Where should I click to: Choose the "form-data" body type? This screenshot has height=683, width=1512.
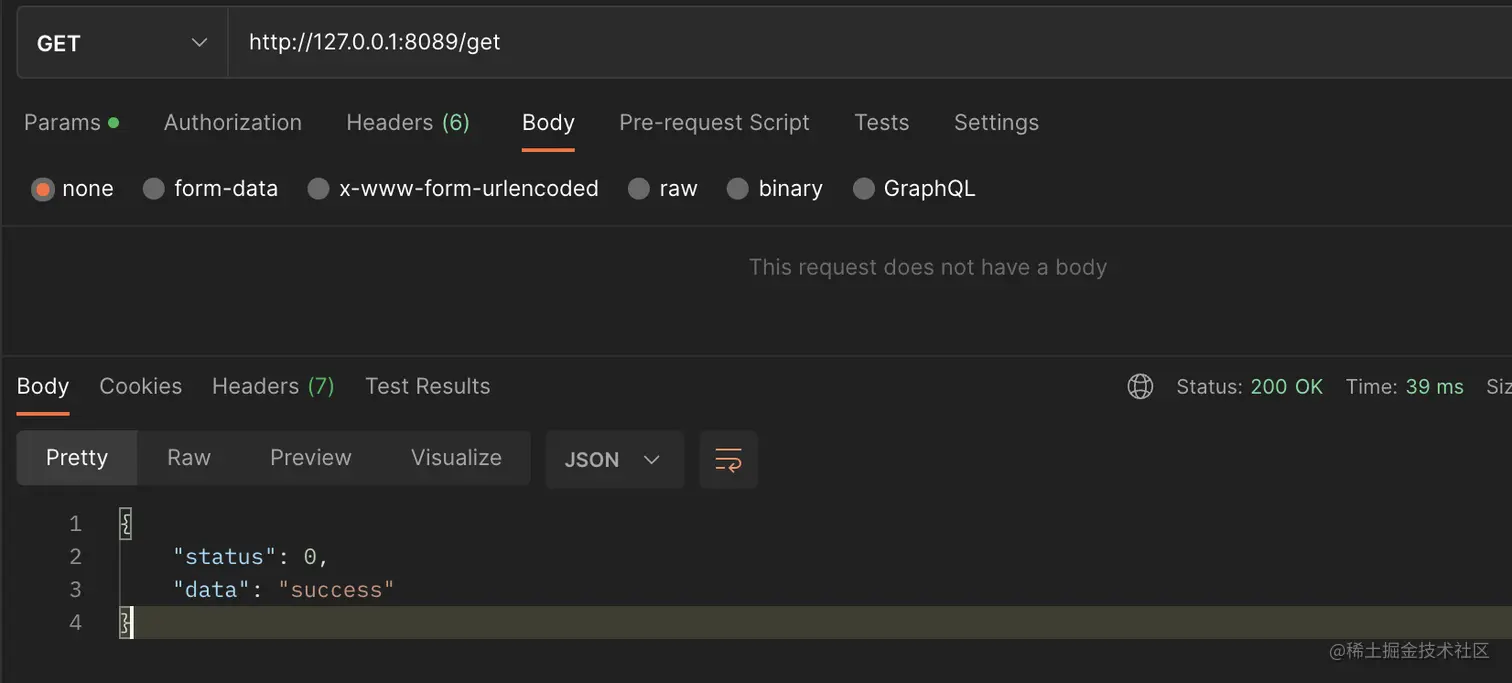point(211,188)
